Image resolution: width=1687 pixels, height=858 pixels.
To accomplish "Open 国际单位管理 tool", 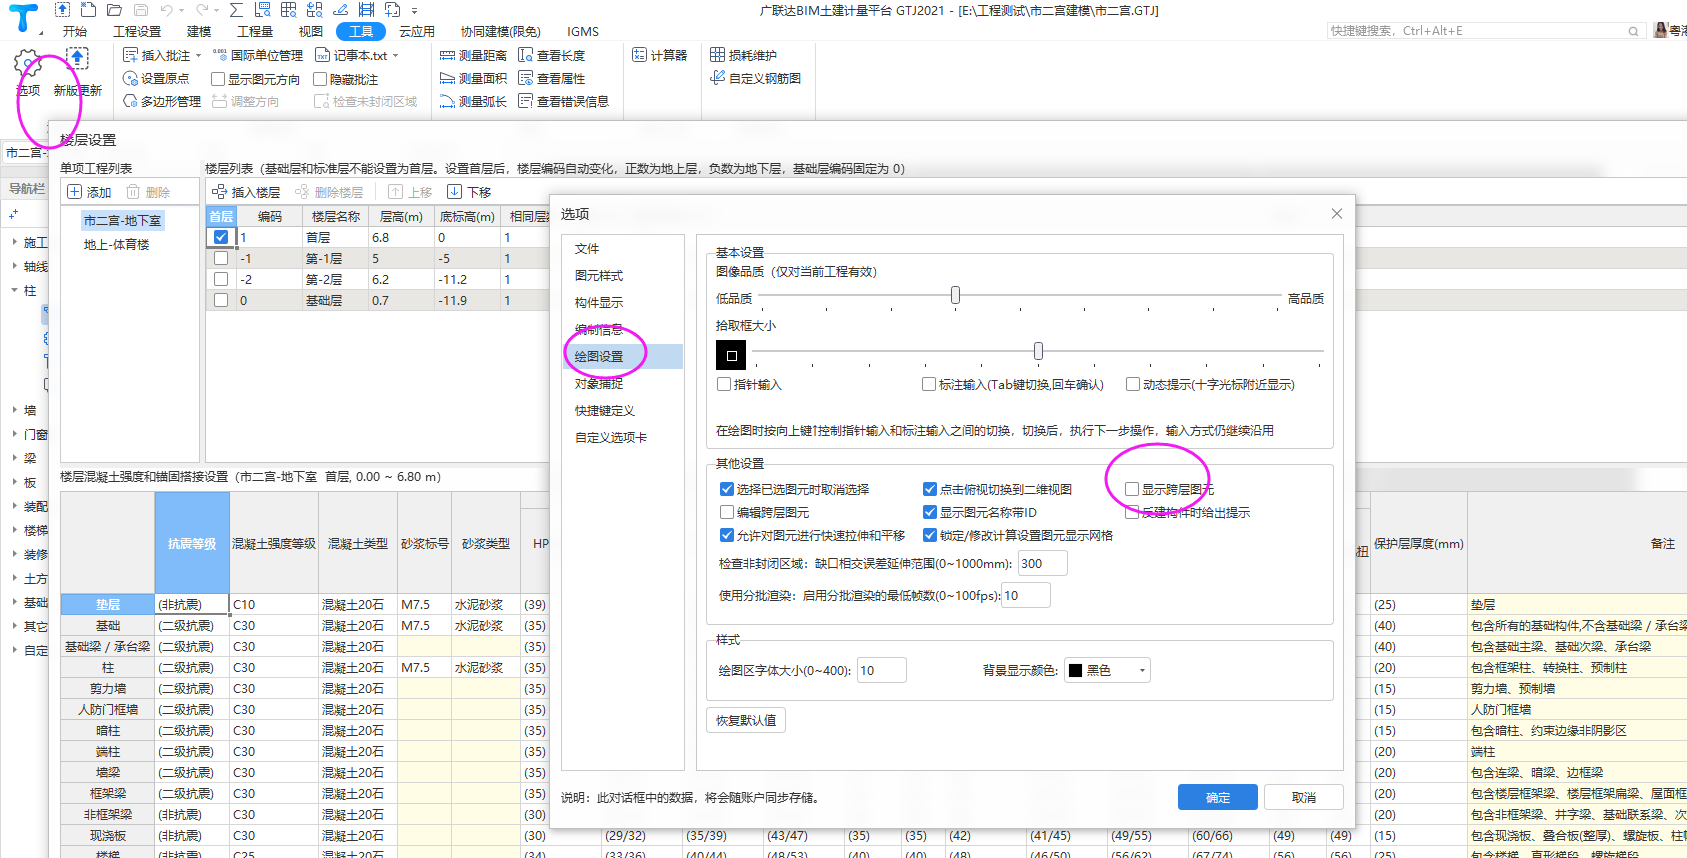I will pyautogui.click(x=258, y=55).
